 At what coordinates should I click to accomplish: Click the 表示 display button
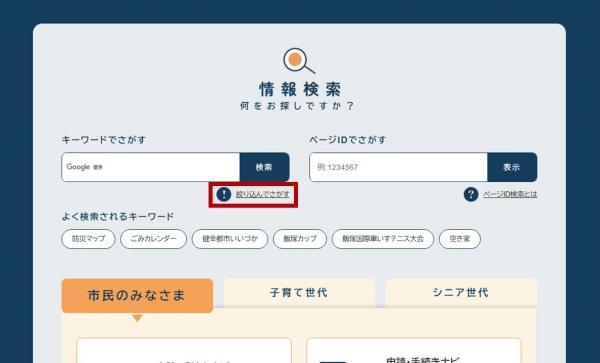coord(512,167)
